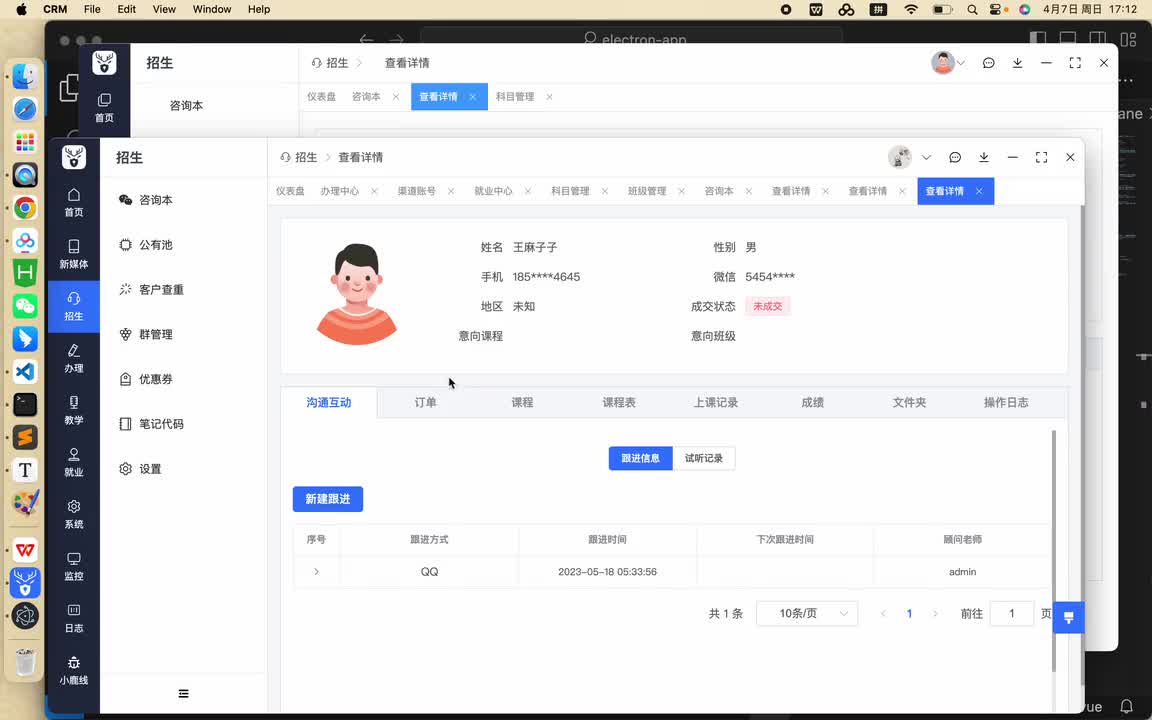The height and width of the screenshot is (720, 1152).
Task: Switch to 文件夹 tab
Action: tap(910, 403)
